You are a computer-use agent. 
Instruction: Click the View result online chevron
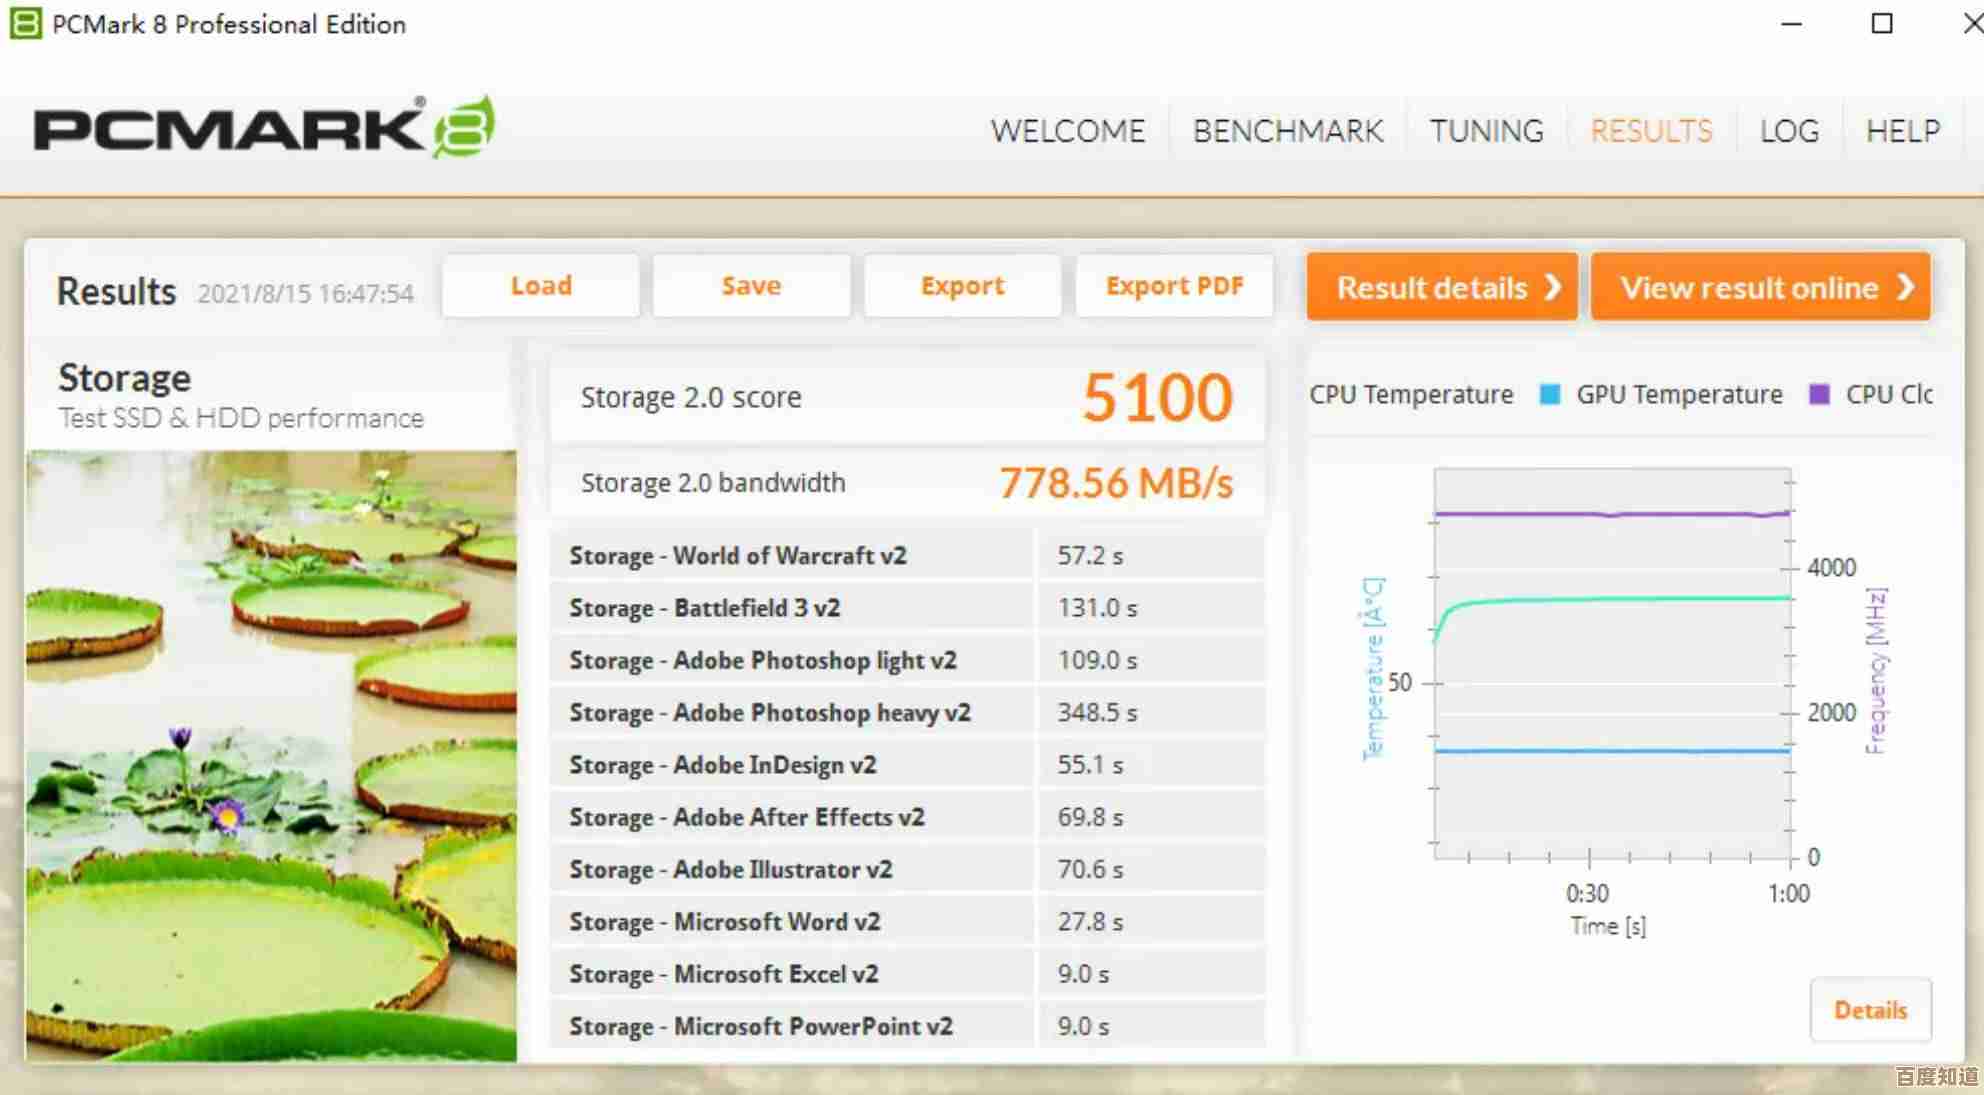click(1905, 288)
